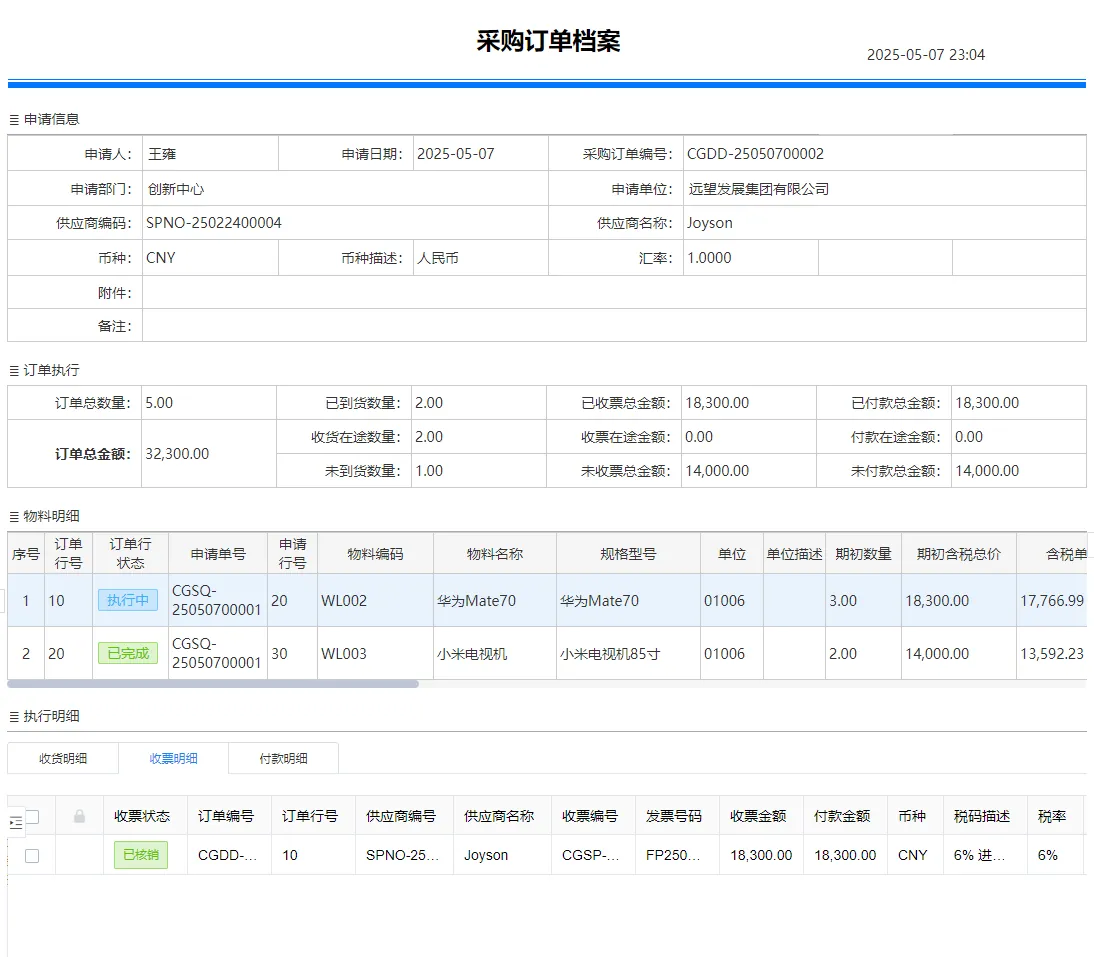Click the list icon beside 物料明细 header
1094x957 pixels.
(14, 517)
